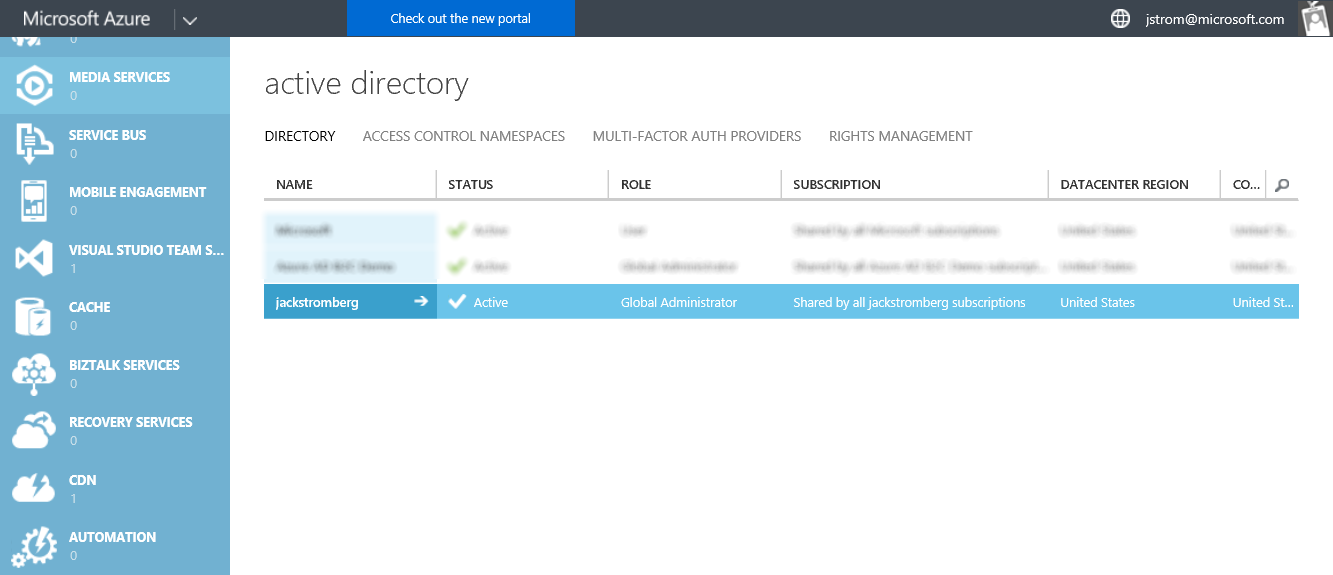This screenshot has height=575, width=1333.
Task: Sort the table by Status column header
Action: tap(471, 185)
